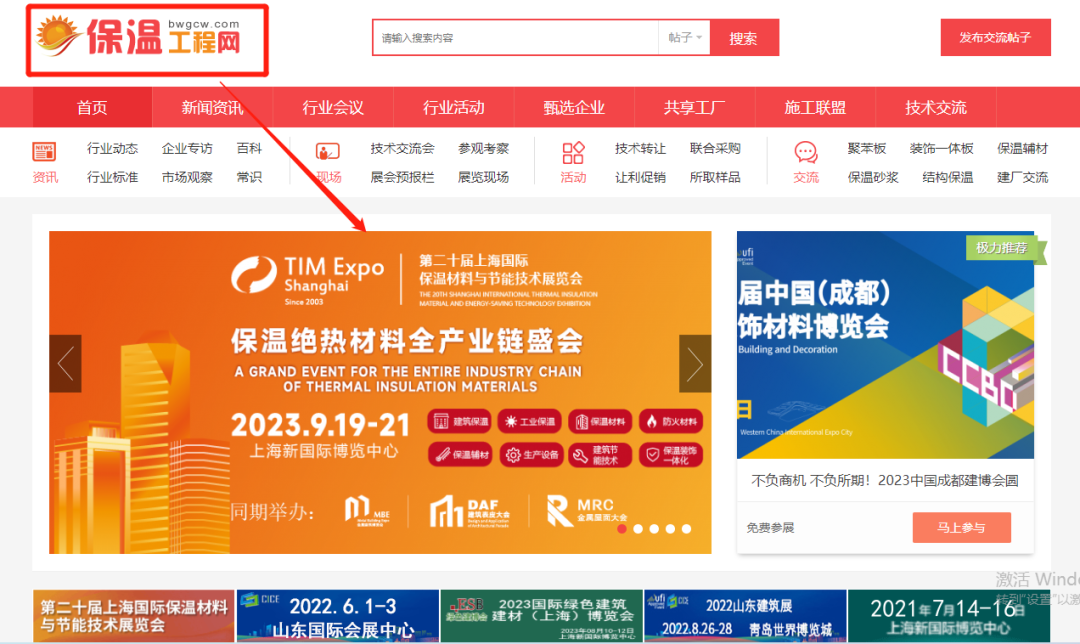Open the 甄选企业 nav tab
The image size is (1080, 644).
(x=574, y=107)
